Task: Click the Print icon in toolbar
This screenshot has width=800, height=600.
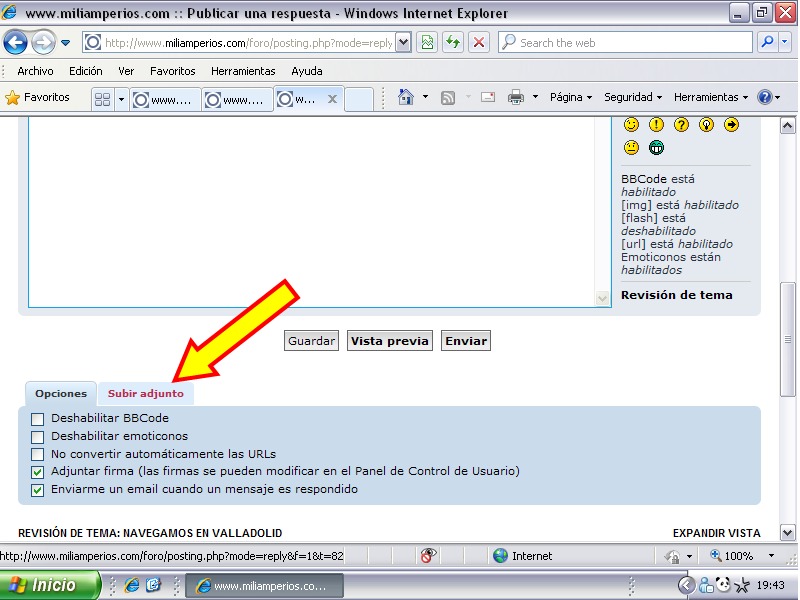Action: click(516, 97)
